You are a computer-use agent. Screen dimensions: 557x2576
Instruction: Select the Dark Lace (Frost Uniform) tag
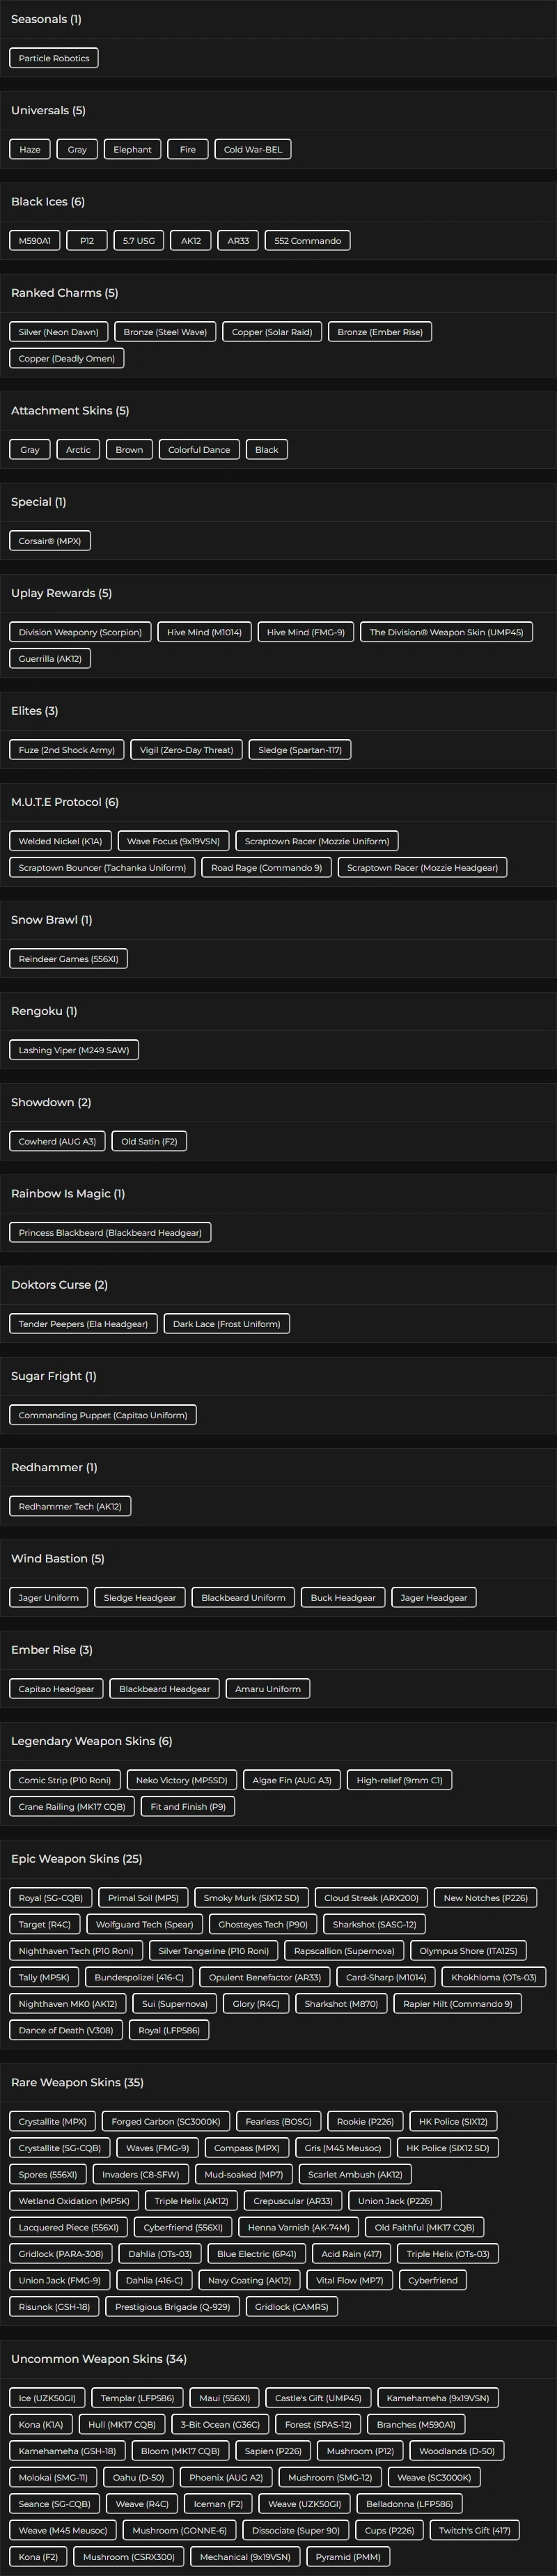[226, 1324]
